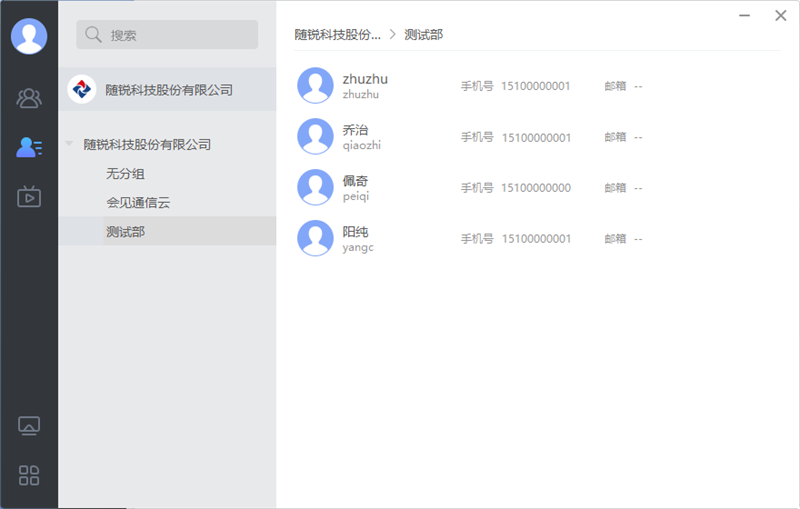Open the group contacts sidebar icon
The width and height of the screenshot is (800, 509).
click(x=29, y=98)
